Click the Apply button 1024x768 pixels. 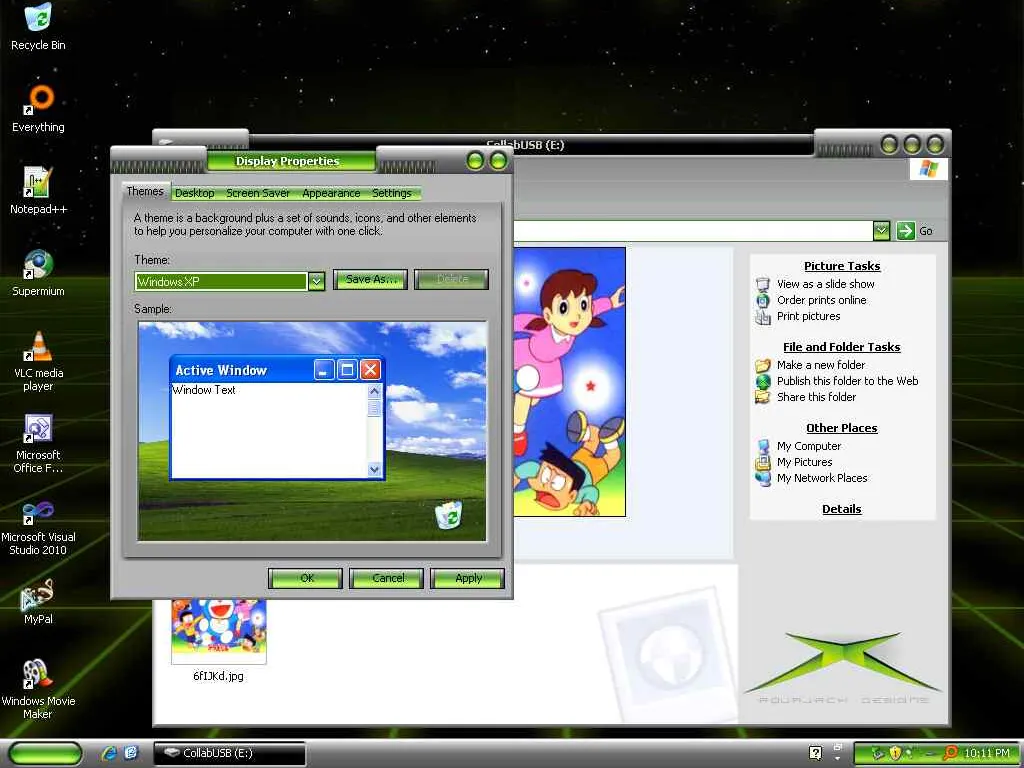pos(468,579)
